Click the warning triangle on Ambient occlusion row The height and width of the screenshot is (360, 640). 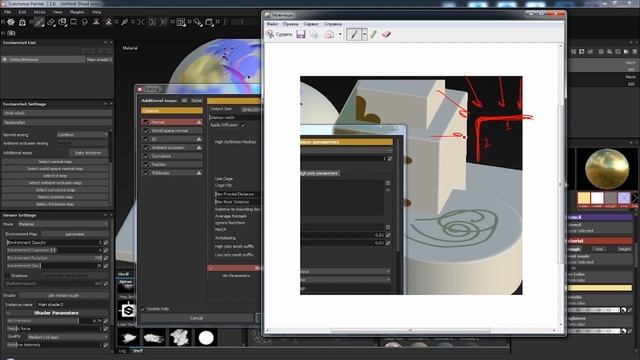click(x=199, y=147)
